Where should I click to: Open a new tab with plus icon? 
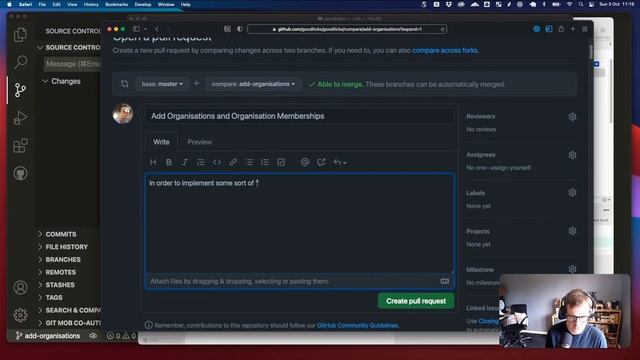coord(573,29)
